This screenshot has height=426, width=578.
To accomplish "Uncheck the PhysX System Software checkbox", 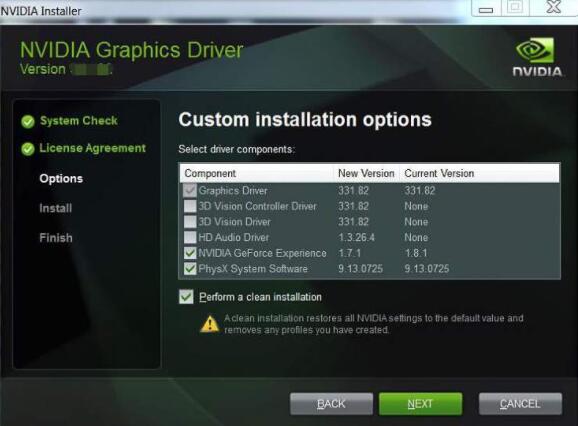I will [190, 268].
